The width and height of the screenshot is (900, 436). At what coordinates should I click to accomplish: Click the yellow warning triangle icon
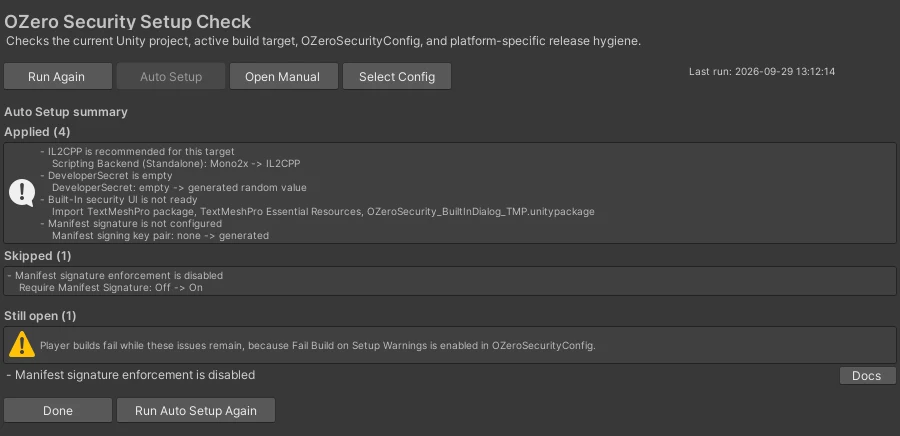pyautogui.click(x=22, y=344)
